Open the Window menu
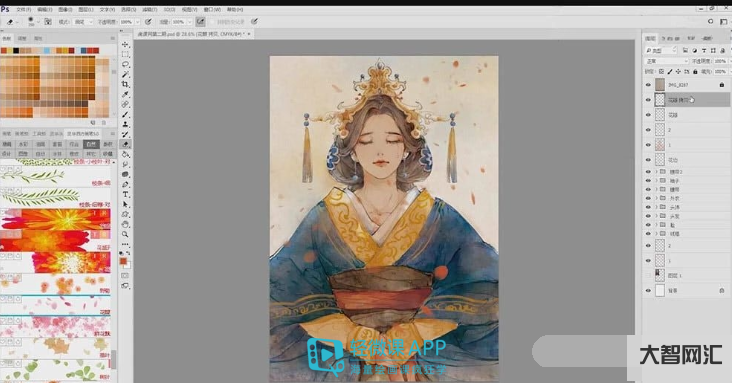The width and height of the screenshot is (732, 383). tap(212, 9)
